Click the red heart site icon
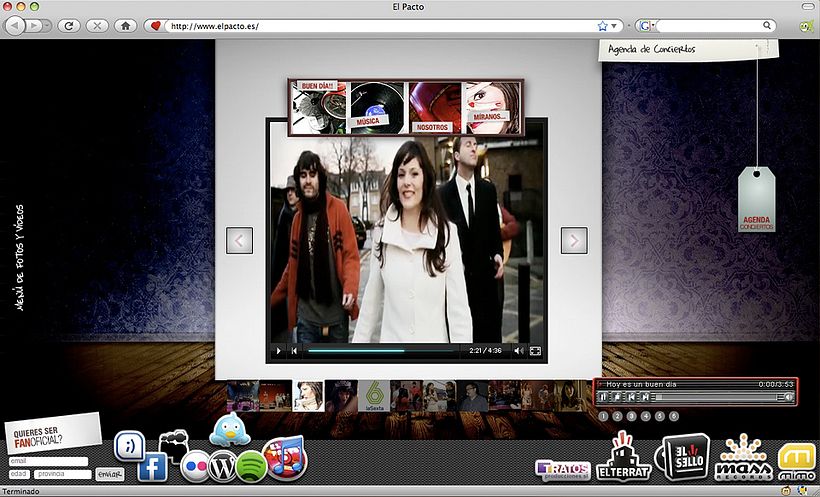The height and width of the screenshot is (497, 820). pyautogui.click(x=155, y=26)
